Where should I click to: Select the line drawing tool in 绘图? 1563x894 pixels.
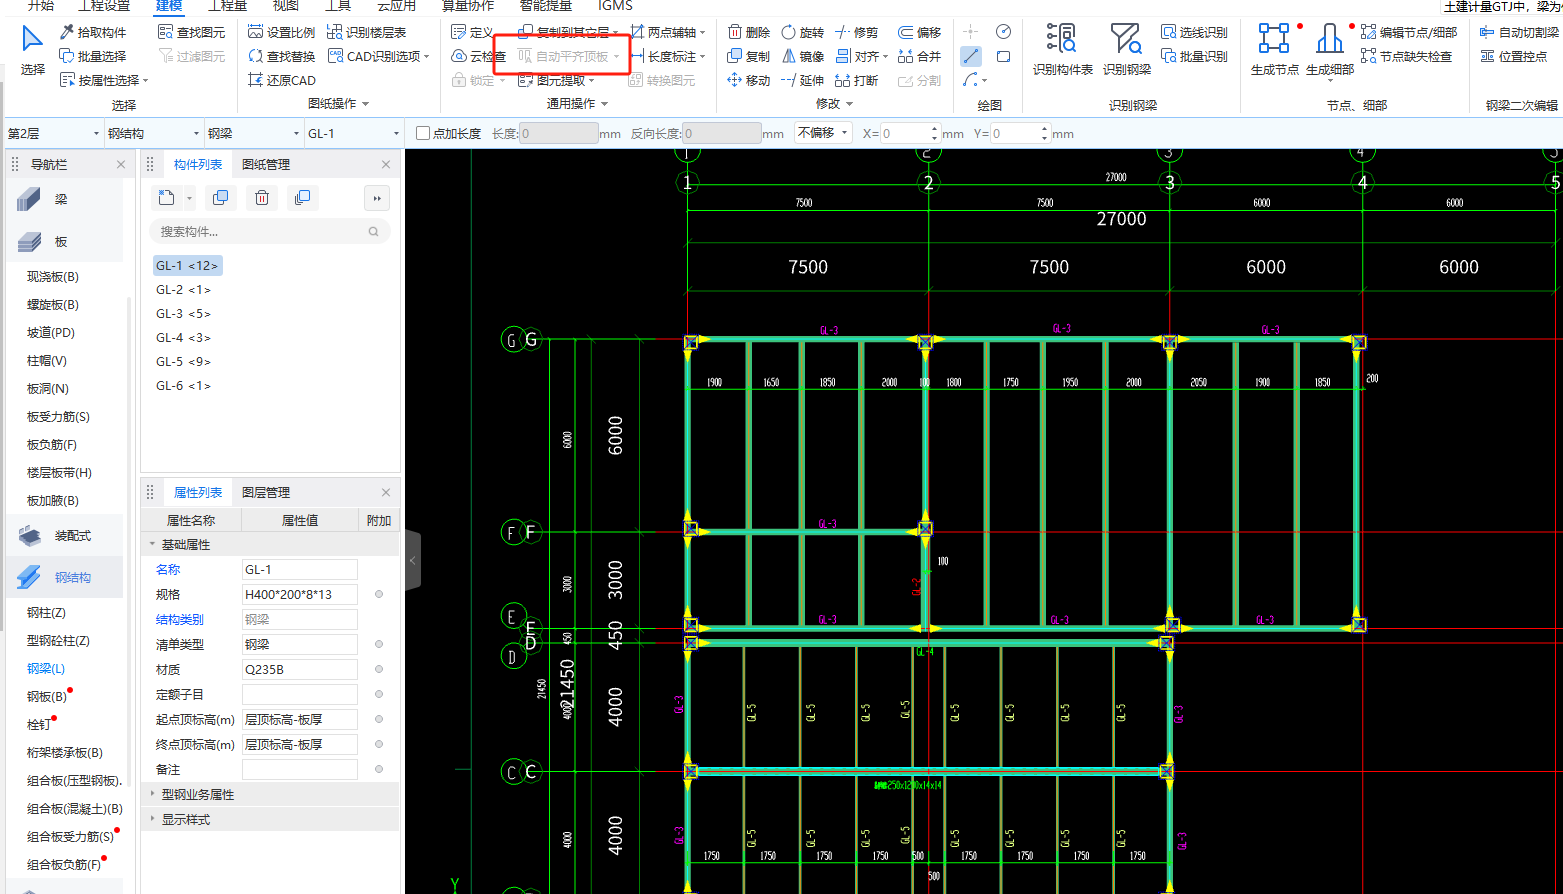(971, 56)
